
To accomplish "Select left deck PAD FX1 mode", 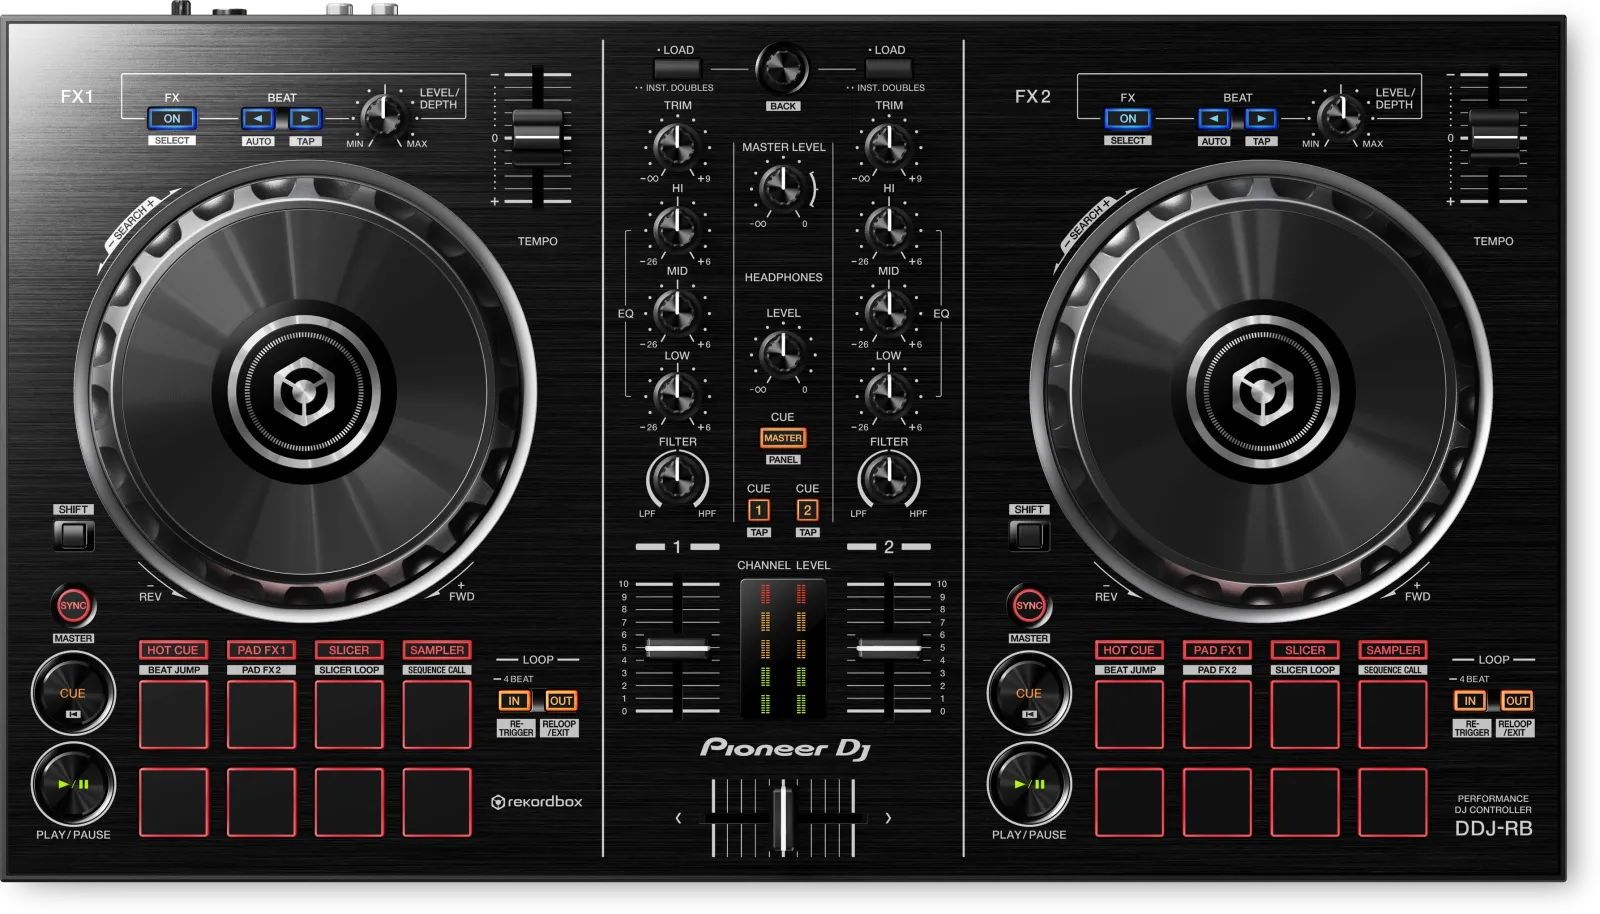I will click(261, 650).
